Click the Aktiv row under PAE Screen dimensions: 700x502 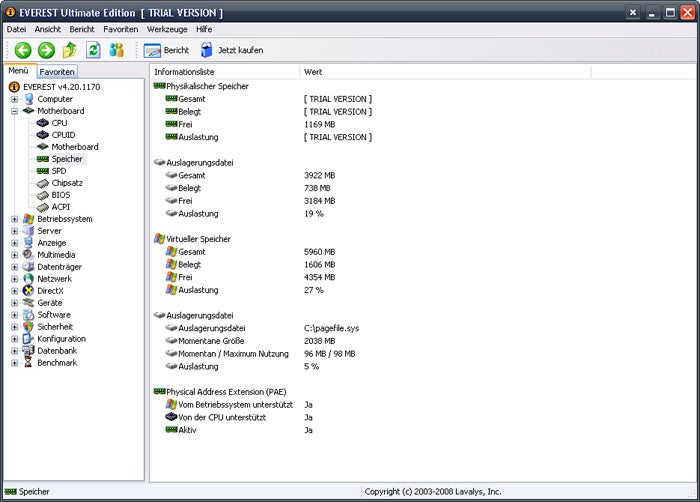point(187,430)
